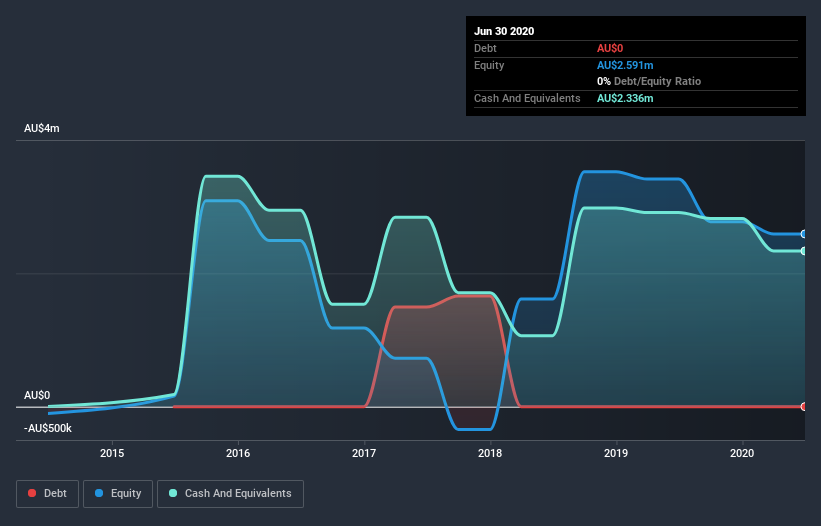Click the 2020 x-axis label
Screen dimensions: 821x526
tap(742, 453)
